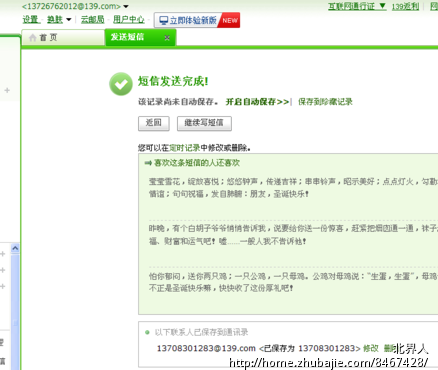Click the home icon on 首页 tab
Screen dimensions: 438x370
point(32,38)
